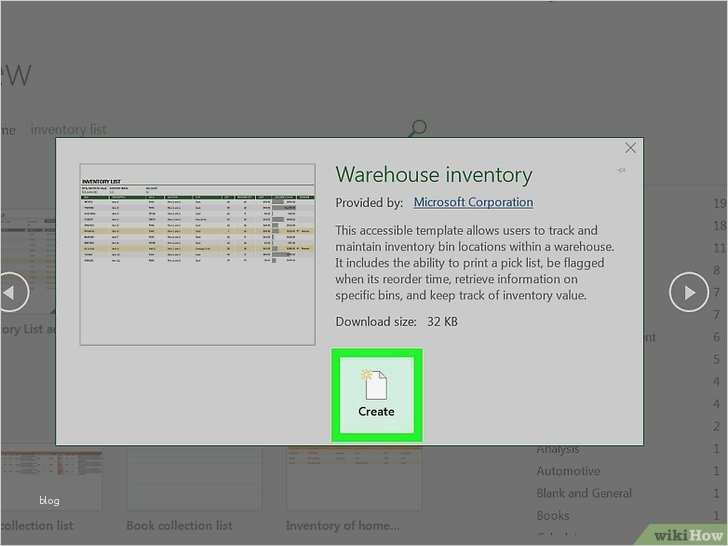Select the Analysis category
Screen dimensions: 728x546
point(558,449)
